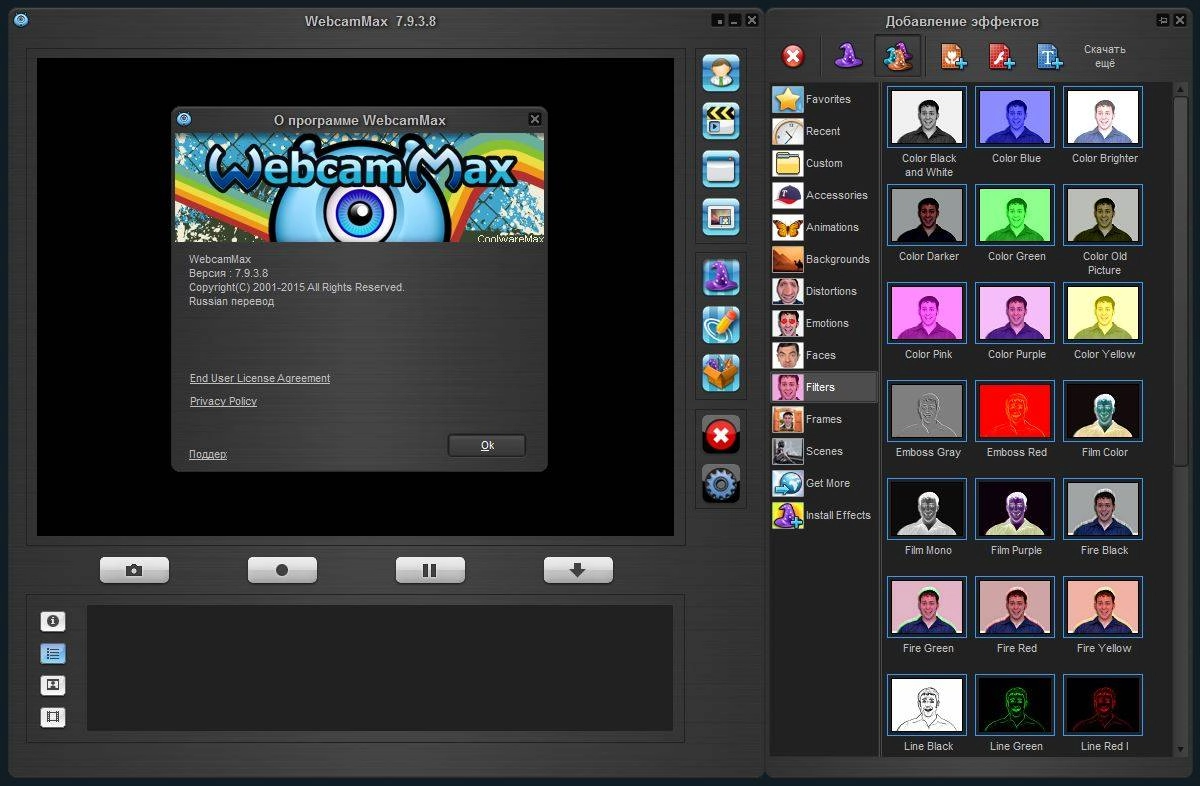Select the film strip video view icon
1200x786 pixels.
click(x=53, y=717)
